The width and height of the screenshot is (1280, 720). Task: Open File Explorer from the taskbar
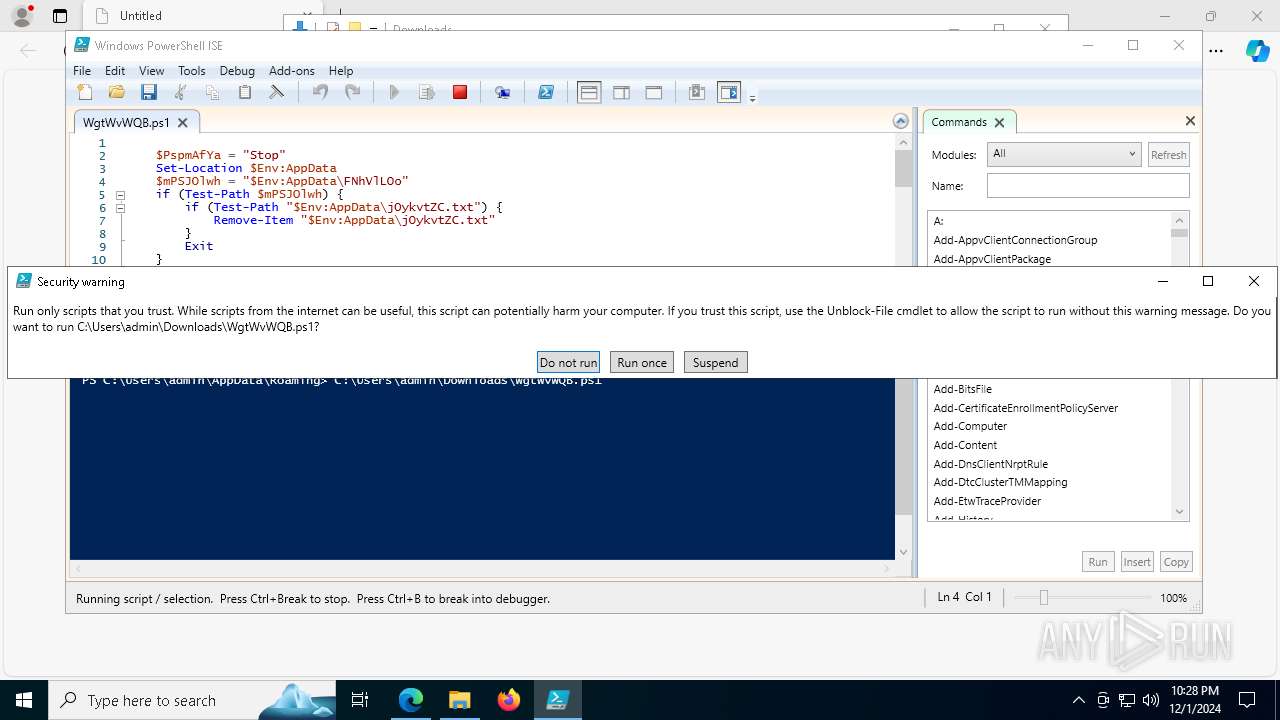pyautogui.click(x=459, y=700)
